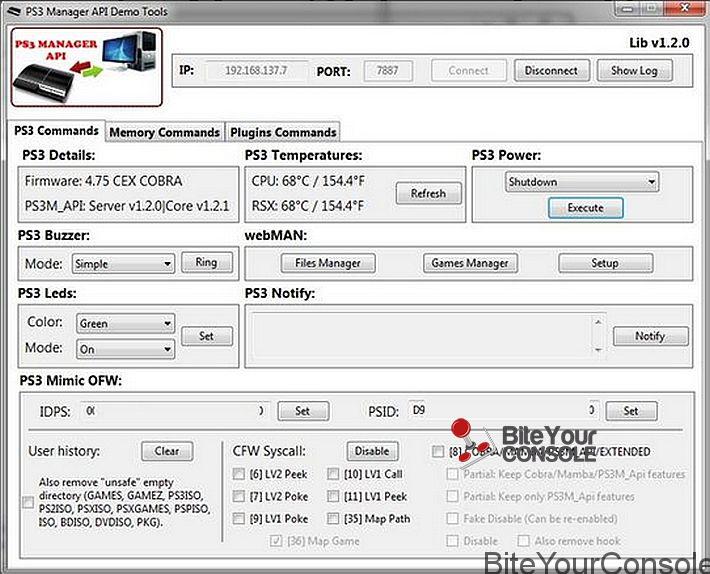This screenshot has width=710, height=574.
Task: Click the PORT input field
Action: click(x=388, y=71)
